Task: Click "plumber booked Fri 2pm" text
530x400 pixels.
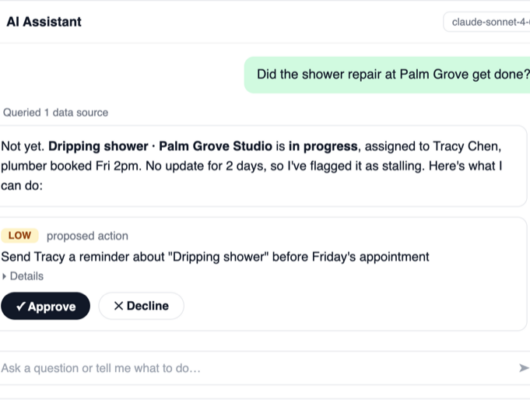Action: pos(70,166)
